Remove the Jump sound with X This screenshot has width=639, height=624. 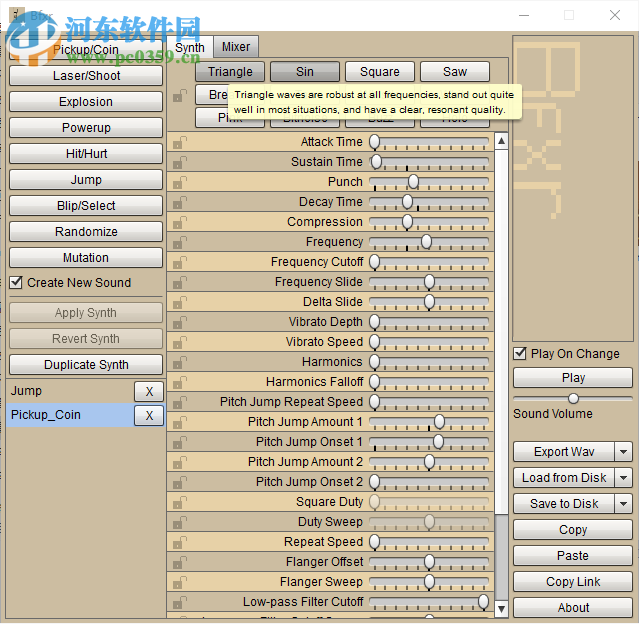pyautogui.click(x=149, y=392)
